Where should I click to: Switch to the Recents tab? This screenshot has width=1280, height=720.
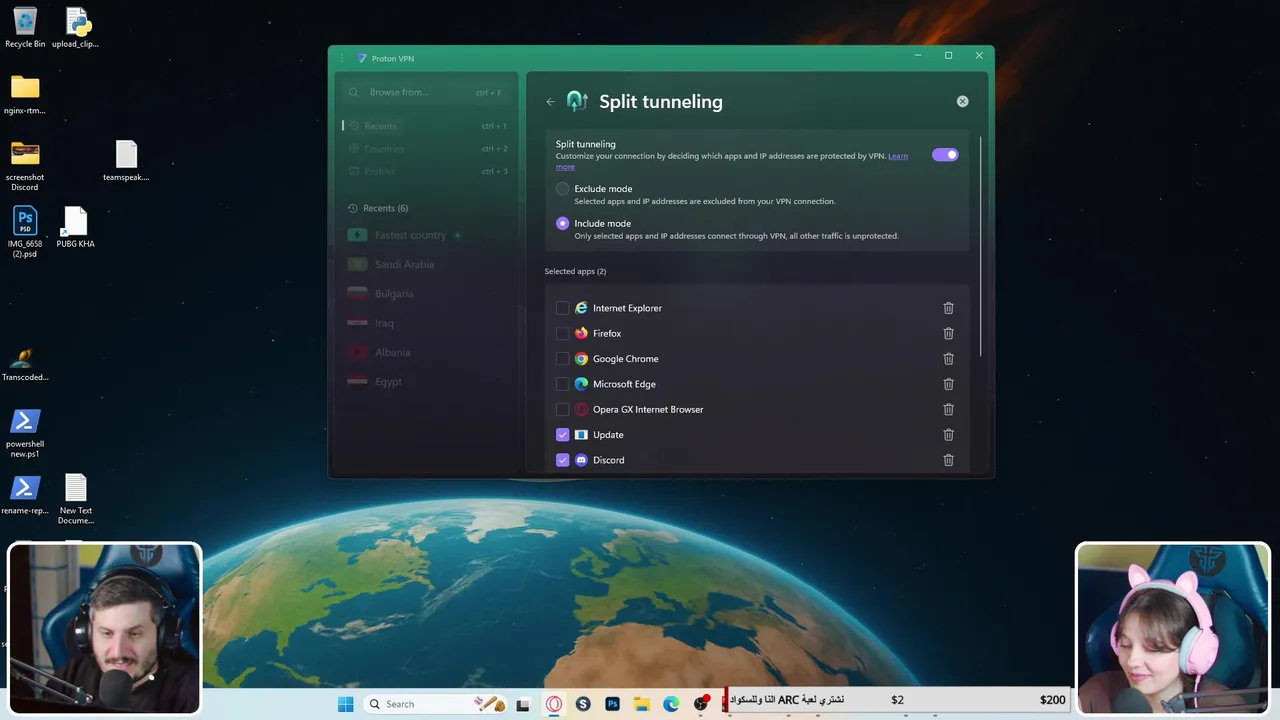426,126
